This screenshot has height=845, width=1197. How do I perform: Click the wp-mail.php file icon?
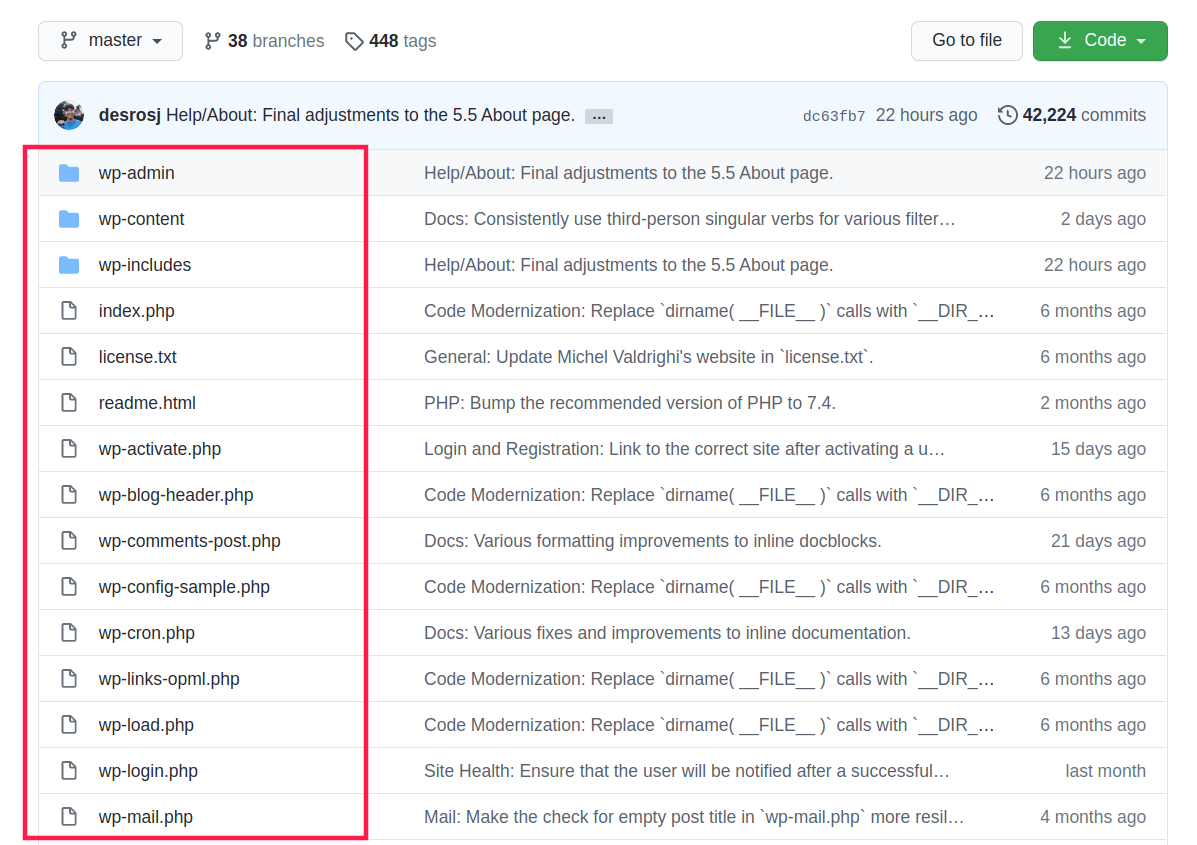pos(69,817)
